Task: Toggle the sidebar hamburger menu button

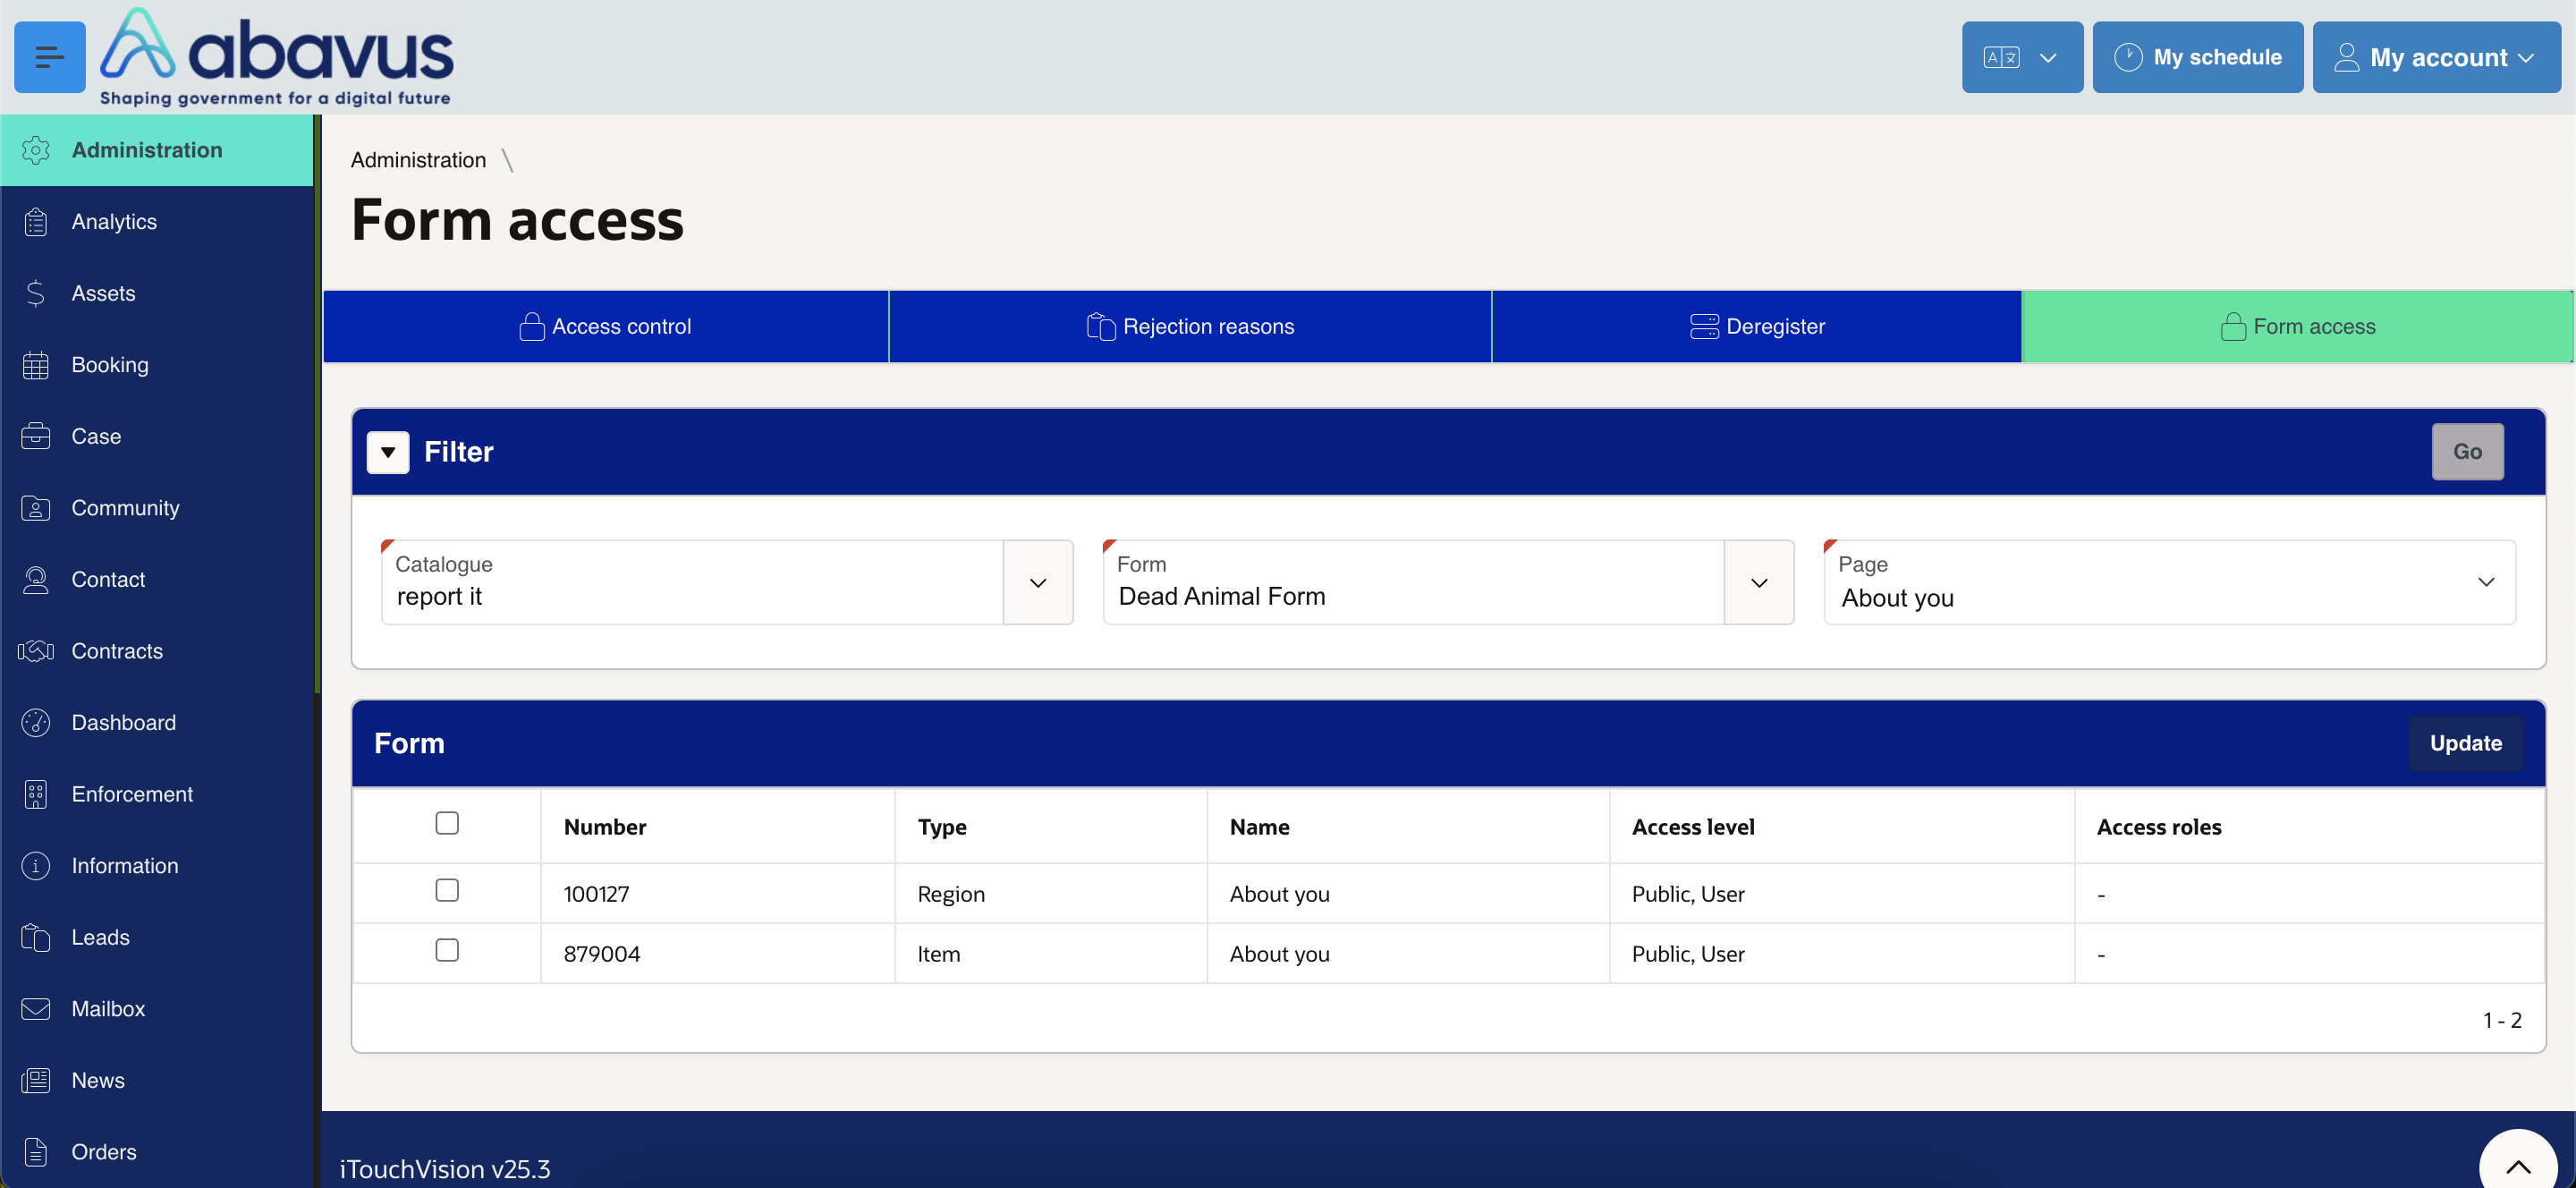Action: coord(49,57)
